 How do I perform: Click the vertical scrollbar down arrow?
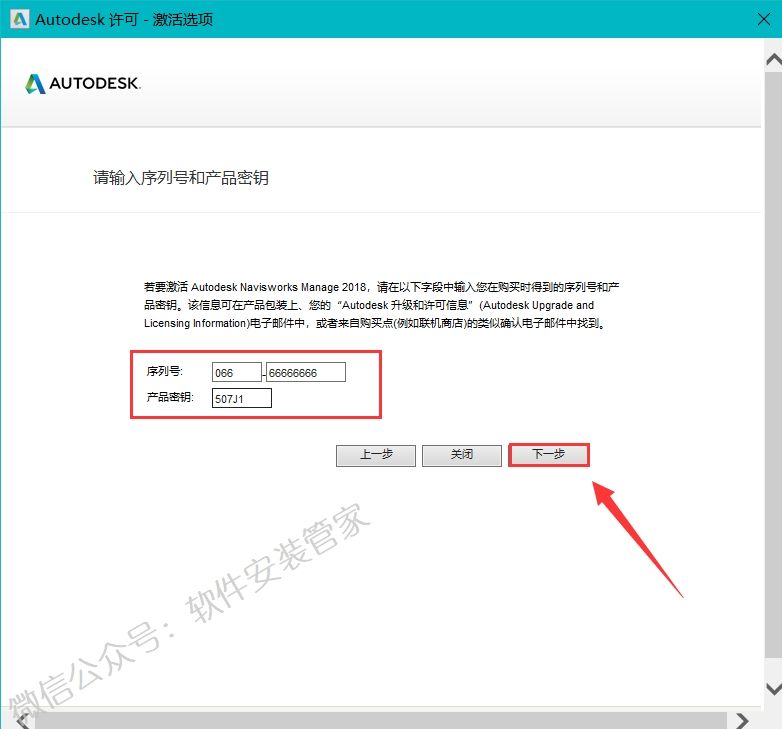[772, 689]
